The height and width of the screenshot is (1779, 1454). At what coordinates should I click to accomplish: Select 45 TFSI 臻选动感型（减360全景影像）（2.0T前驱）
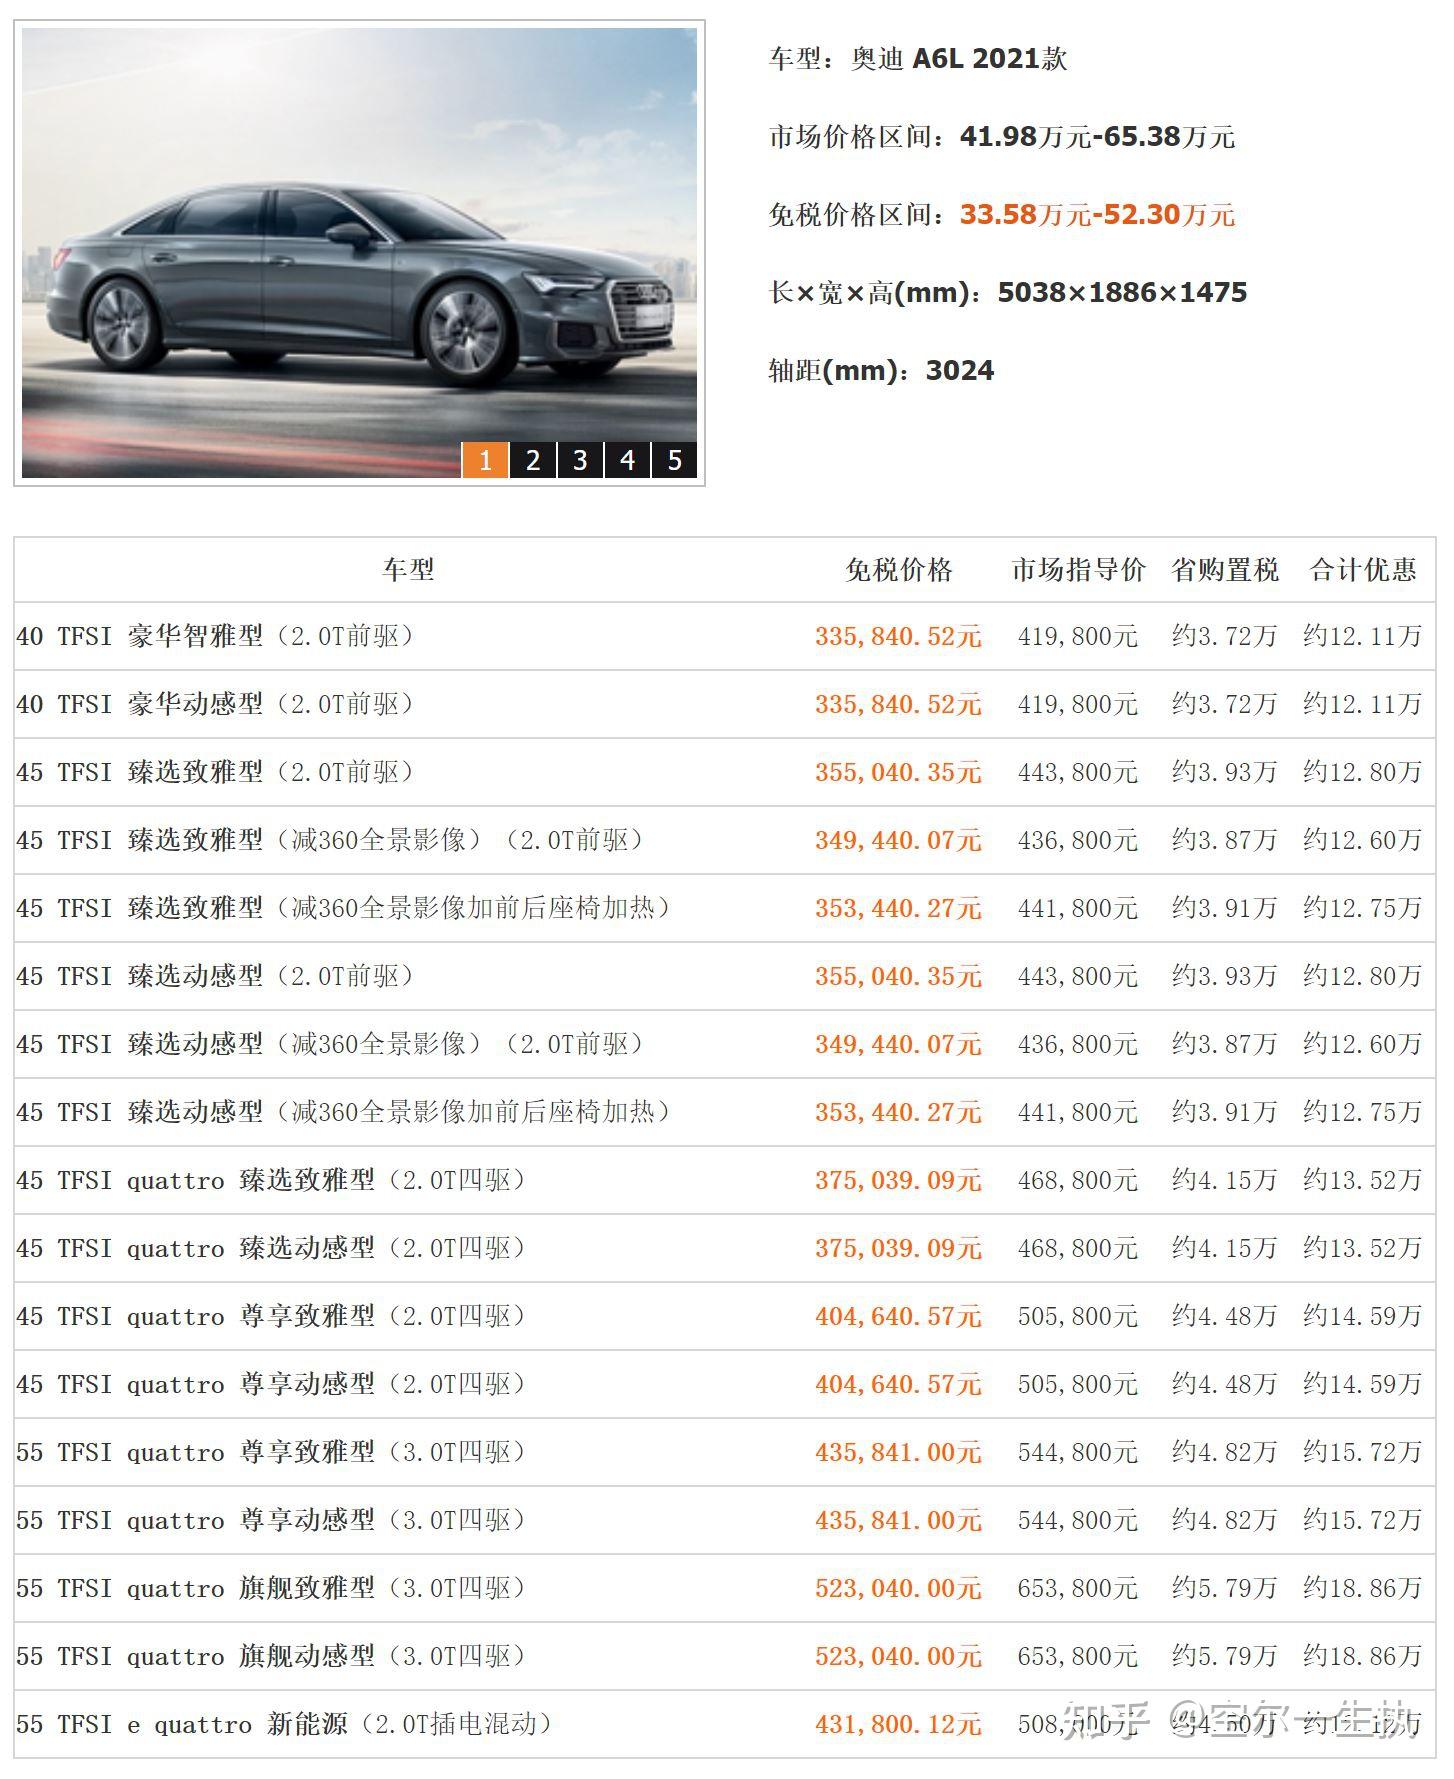330,1044
